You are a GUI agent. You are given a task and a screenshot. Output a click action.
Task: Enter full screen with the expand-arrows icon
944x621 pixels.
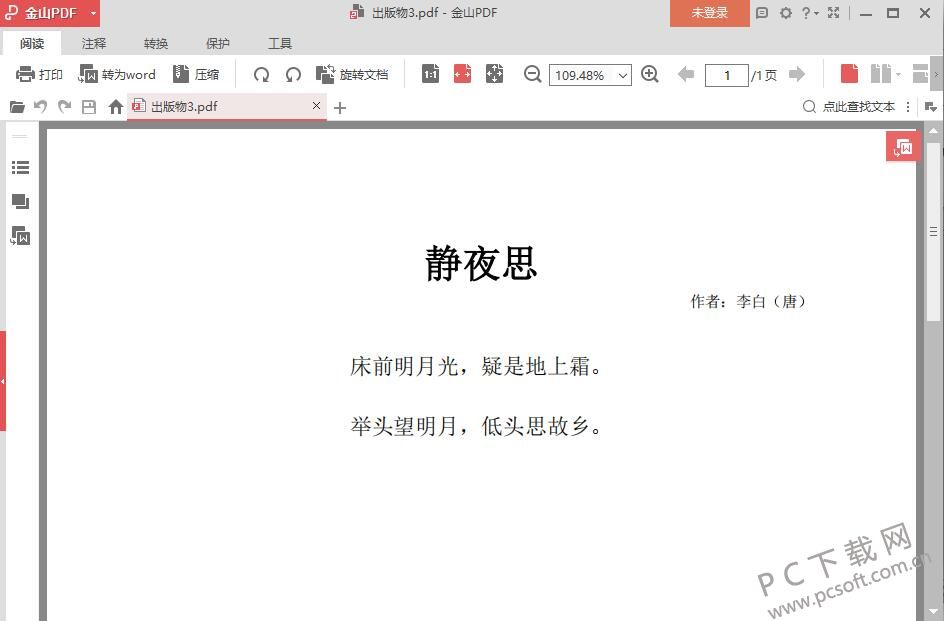834,13
